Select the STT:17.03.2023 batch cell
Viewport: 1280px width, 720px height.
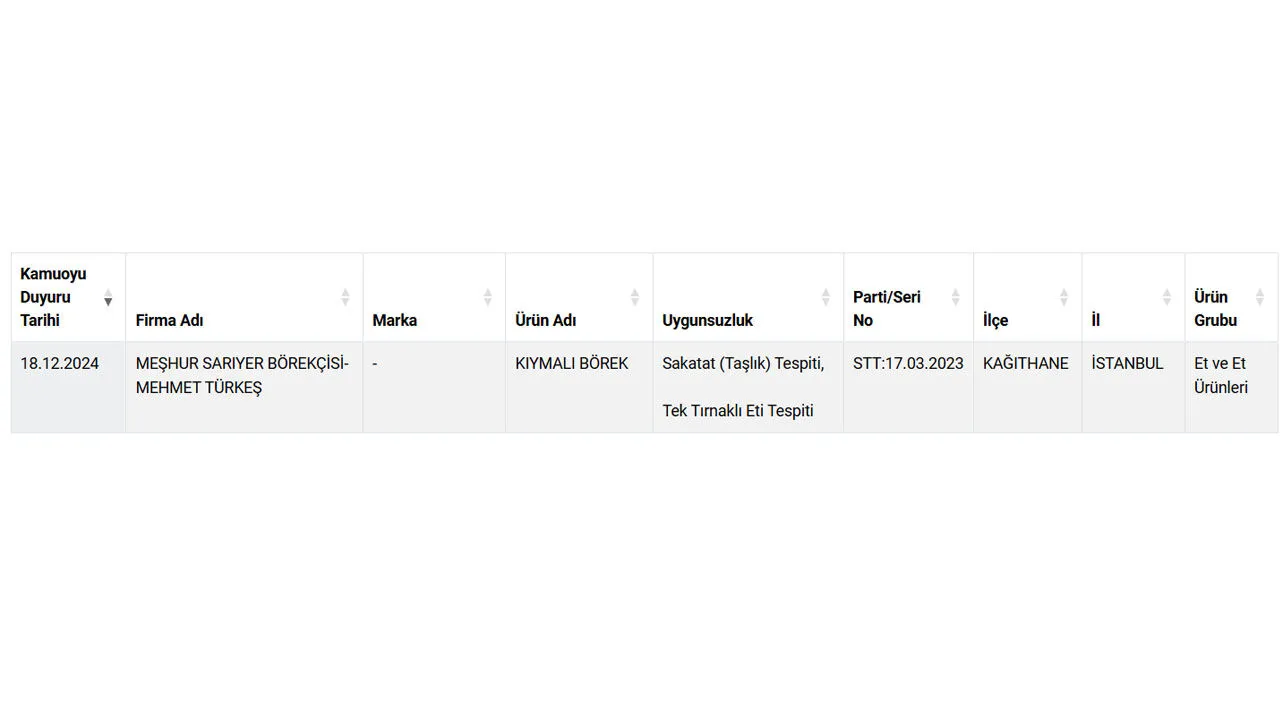[x=908, y=364]
